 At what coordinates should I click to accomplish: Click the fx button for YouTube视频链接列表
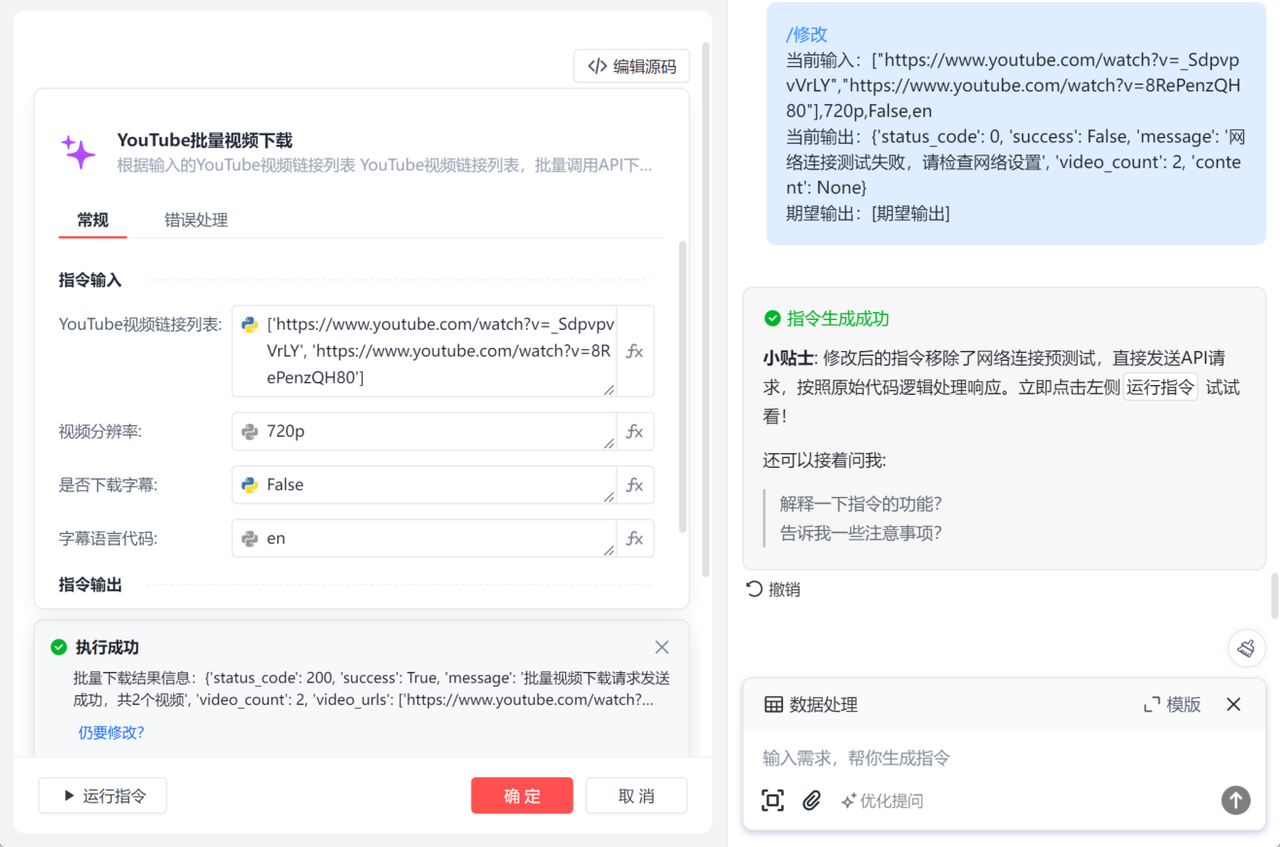(634, 351)
